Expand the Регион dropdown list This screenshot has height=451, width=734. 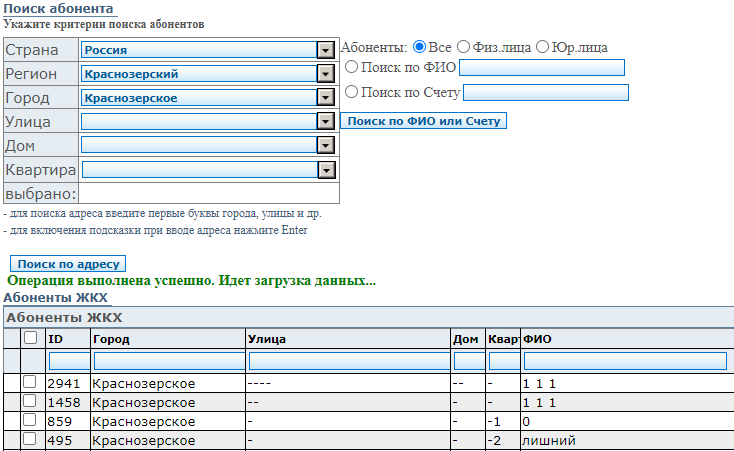324,74
